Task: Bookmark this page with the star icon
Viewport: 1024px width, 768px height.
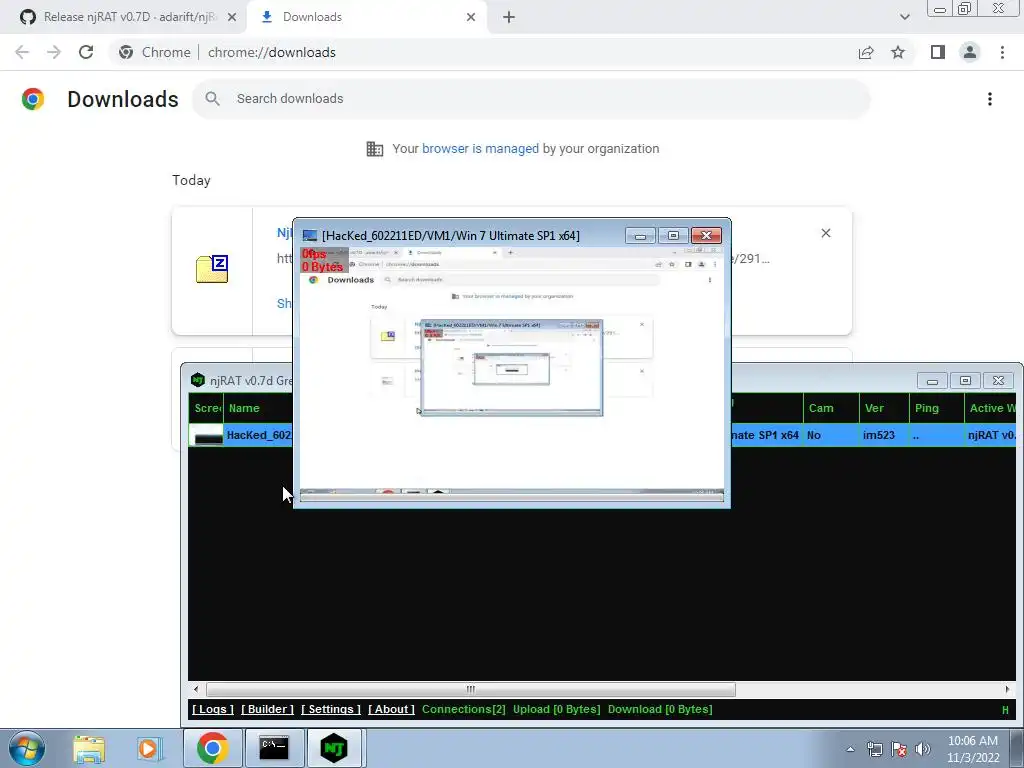Action: (x=898, y=52)
